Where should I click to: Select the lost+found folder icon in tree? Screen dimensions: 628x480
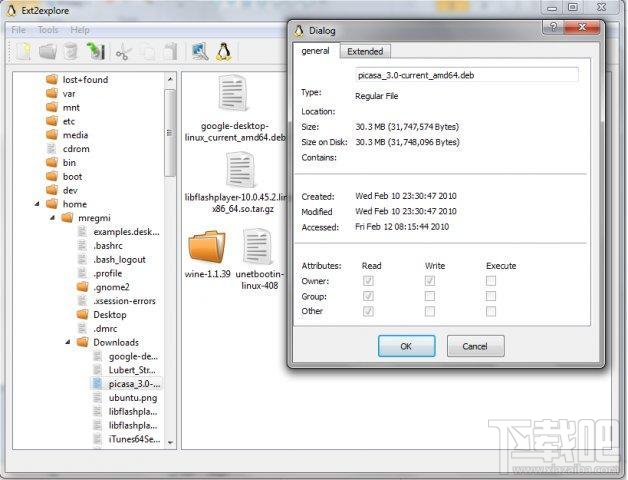52,79
